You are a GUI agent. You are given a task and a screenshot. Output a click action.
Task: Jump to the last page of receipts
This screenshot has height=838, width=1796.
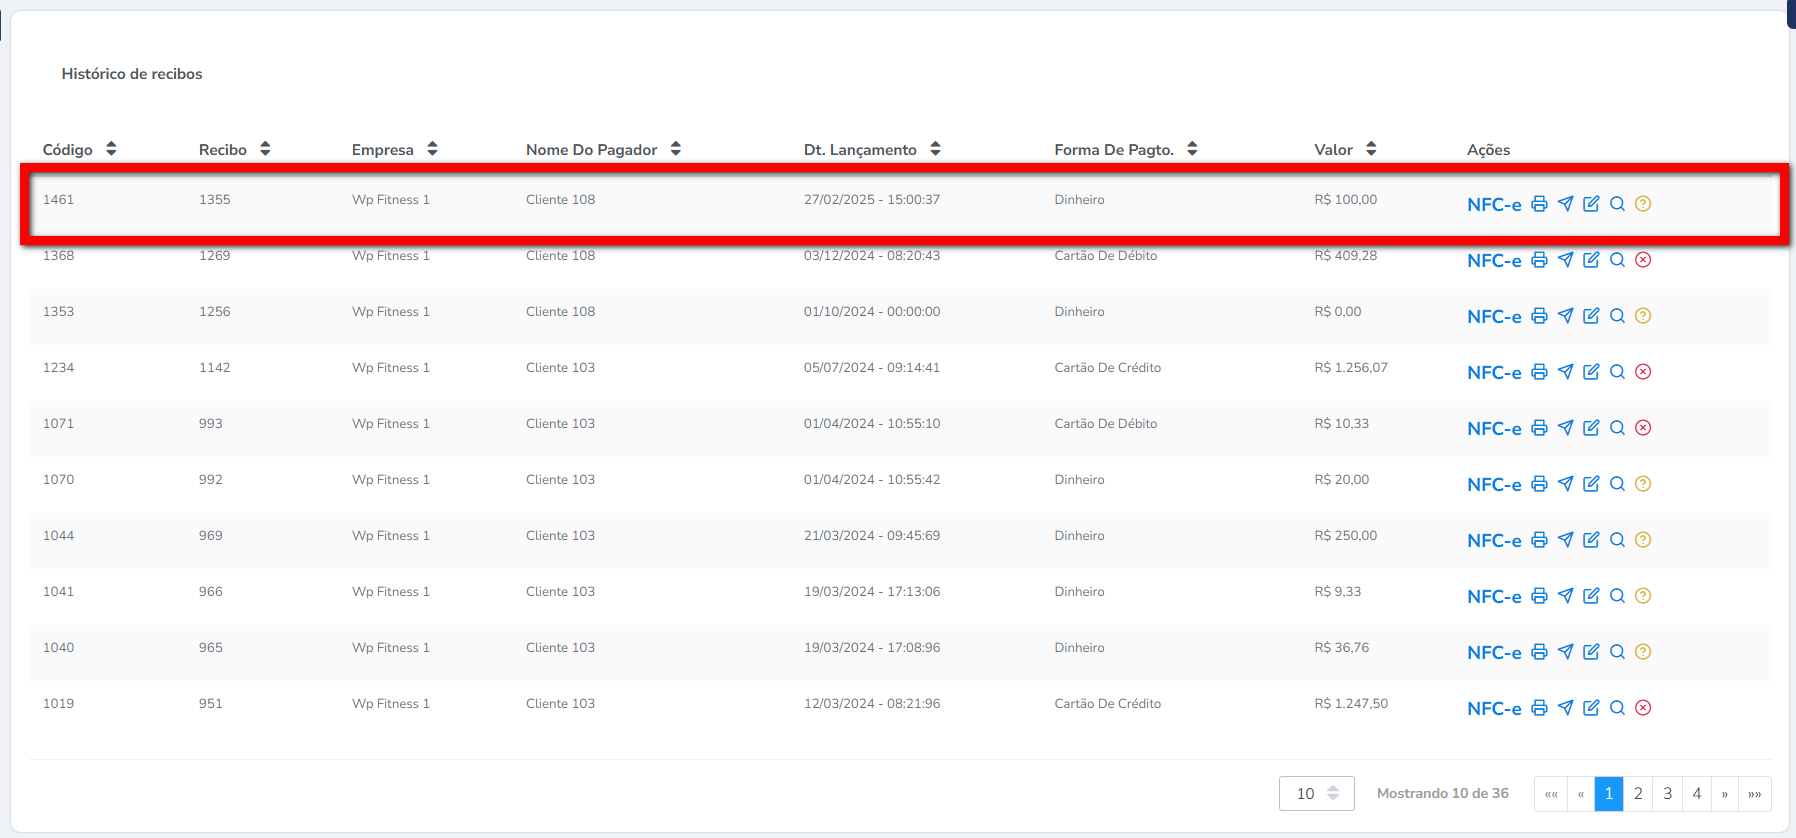click(x=1754, y=794)
